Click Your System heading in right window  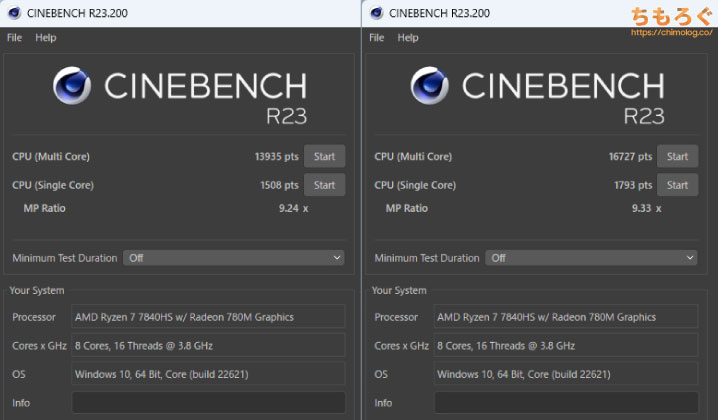[399, 290]
